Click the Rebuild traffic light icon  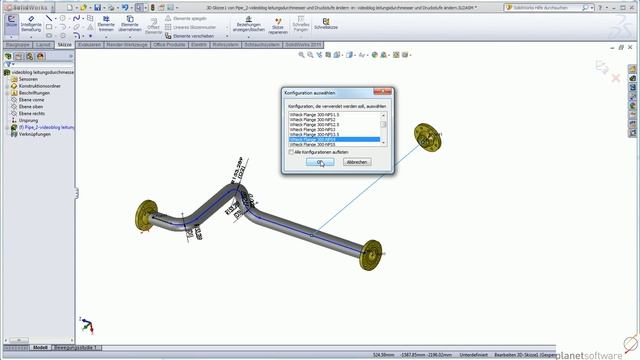pos(153,7)
